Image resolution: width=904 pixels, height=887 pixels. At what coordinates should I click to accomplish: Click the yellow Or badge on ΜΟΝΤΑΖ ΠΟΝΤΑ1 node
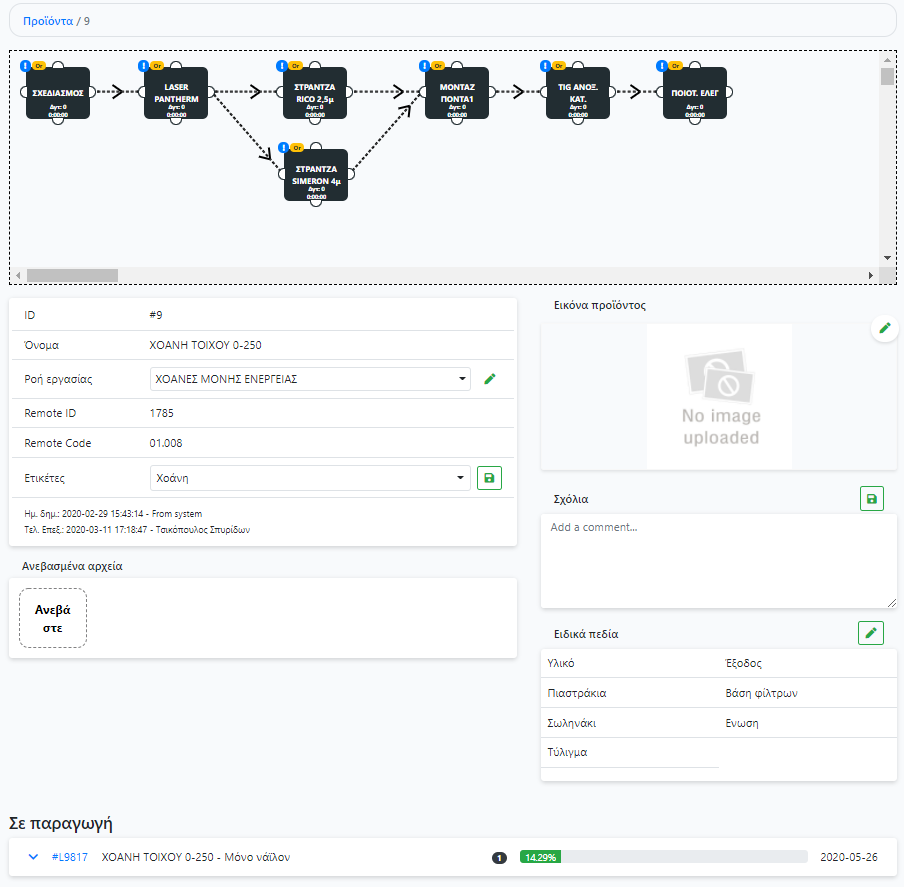coord(439,66)
